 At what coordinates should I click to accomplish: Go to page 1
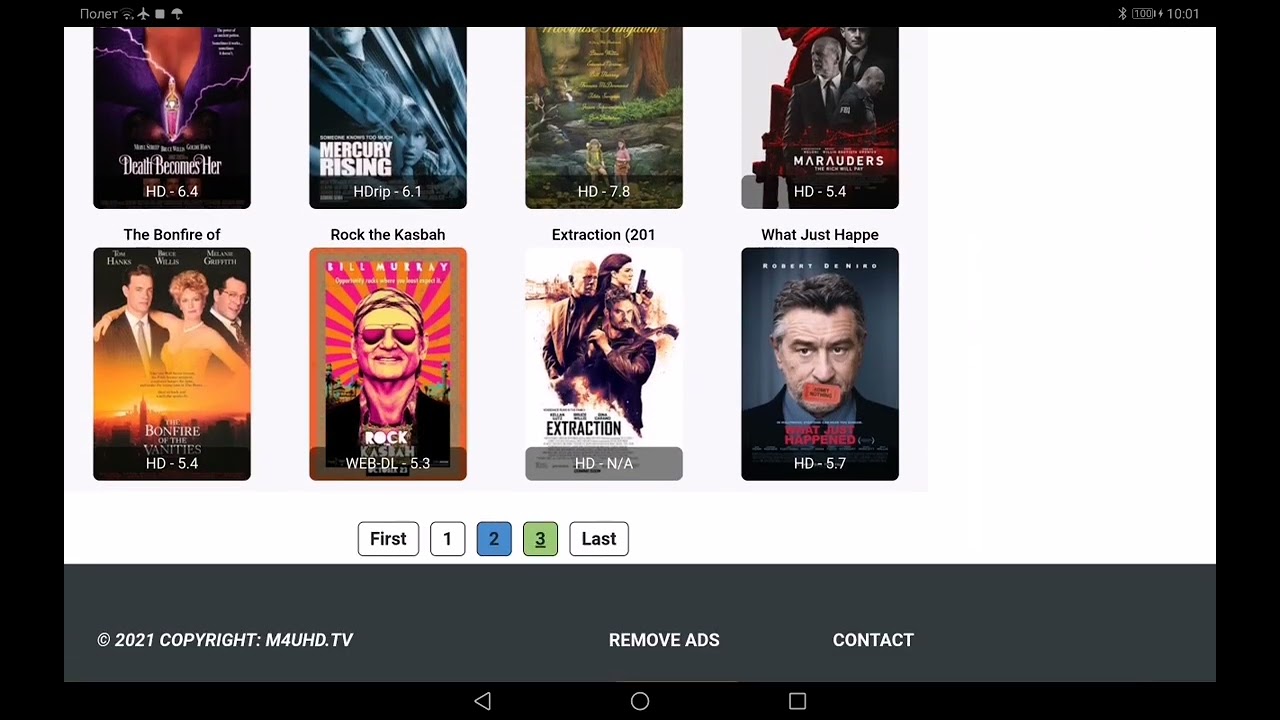[447, 539]
